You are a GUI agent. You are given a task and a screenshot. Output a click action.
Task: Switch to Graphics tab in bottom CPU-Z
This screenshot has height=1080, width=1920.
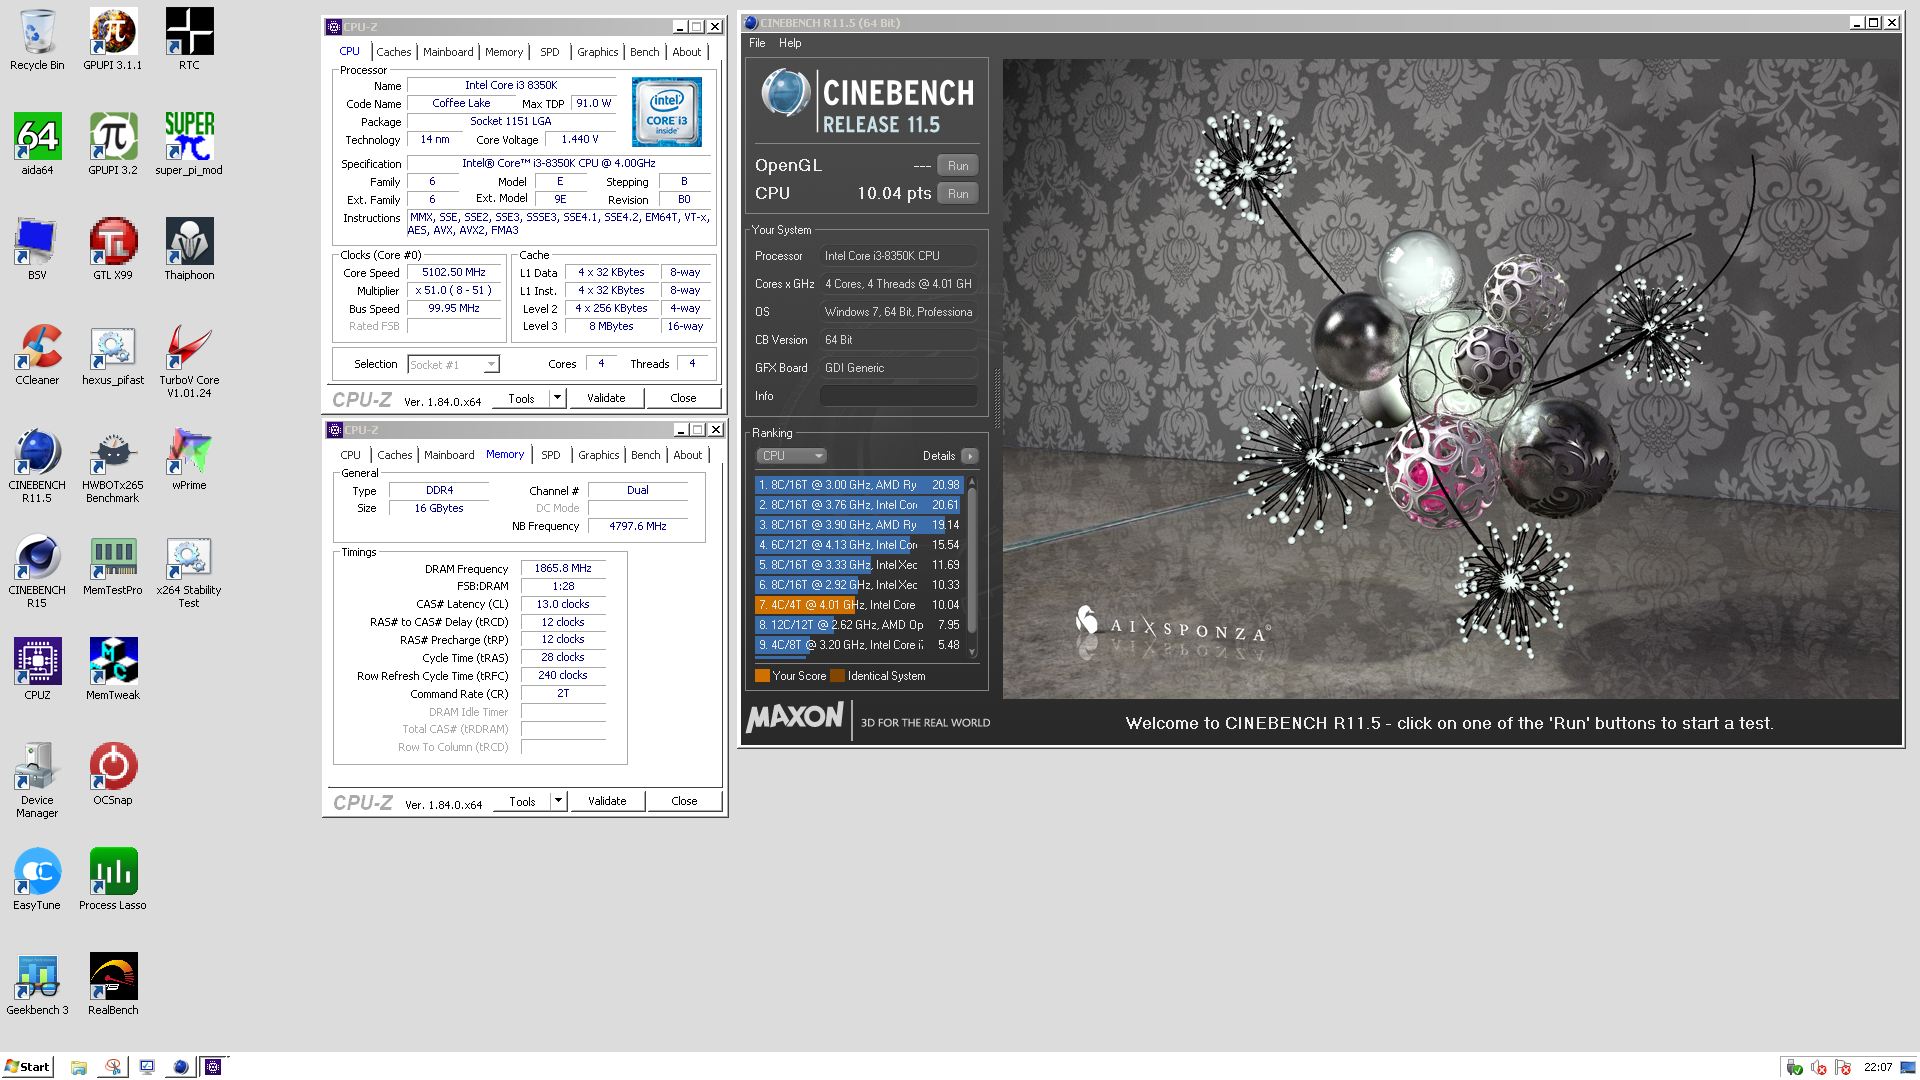coord(598,455)
